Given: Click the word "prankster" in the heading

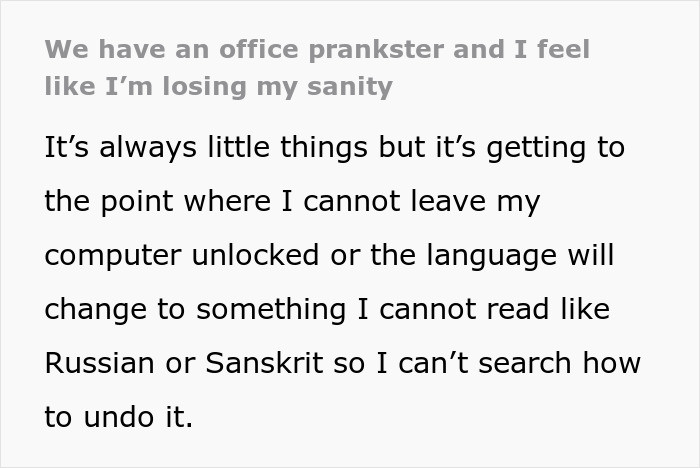Looking at the screenshot, I should pos(376,50).
